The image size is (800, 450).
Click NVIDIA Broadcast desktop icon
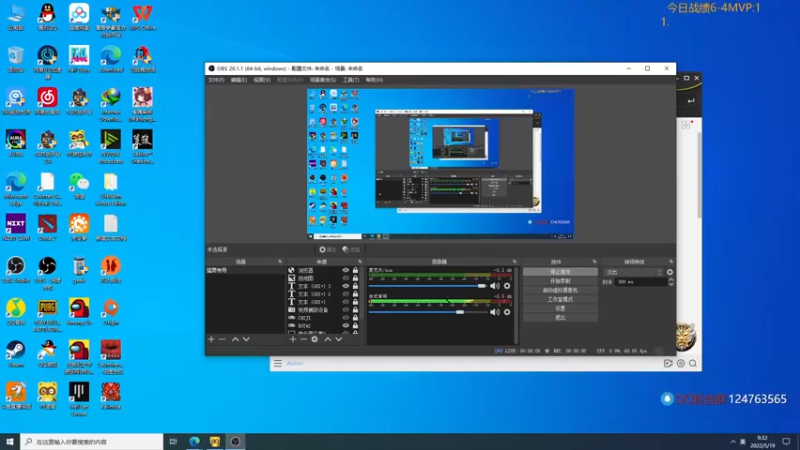point(111,146)
